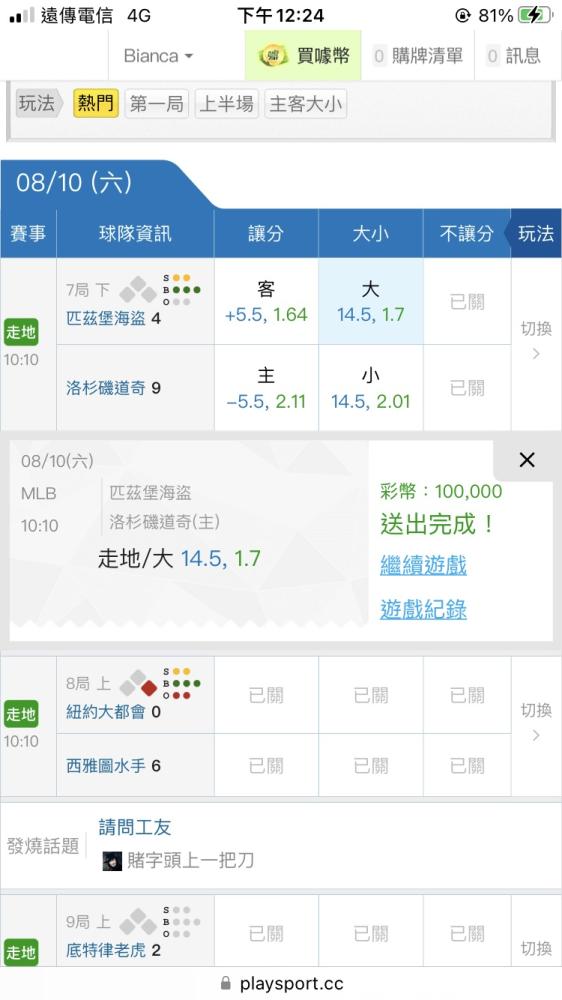Pick 小 14.5, 2.01 under bet
The image size is (562, 1000).
pos(371,388)
